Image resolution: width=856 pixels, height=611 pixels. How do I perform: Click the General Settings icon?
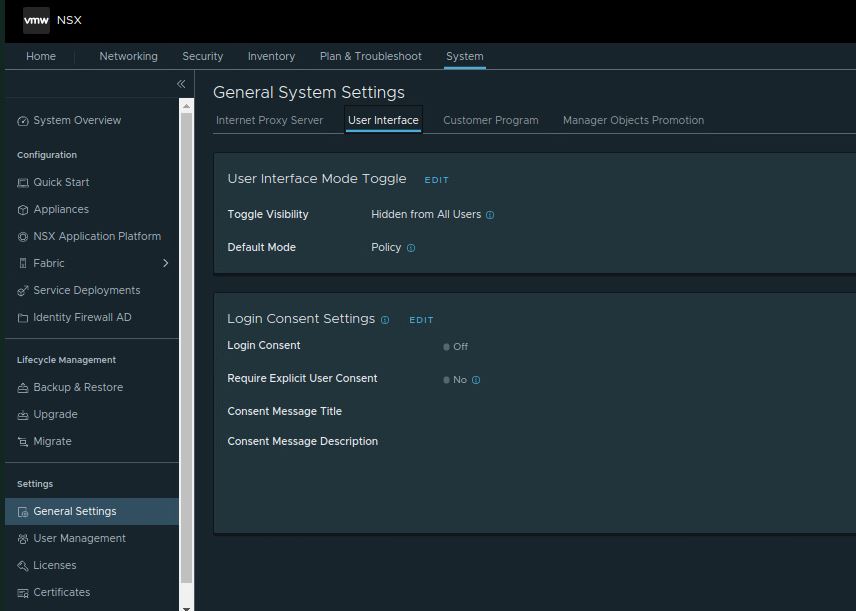tap(22, 512)
